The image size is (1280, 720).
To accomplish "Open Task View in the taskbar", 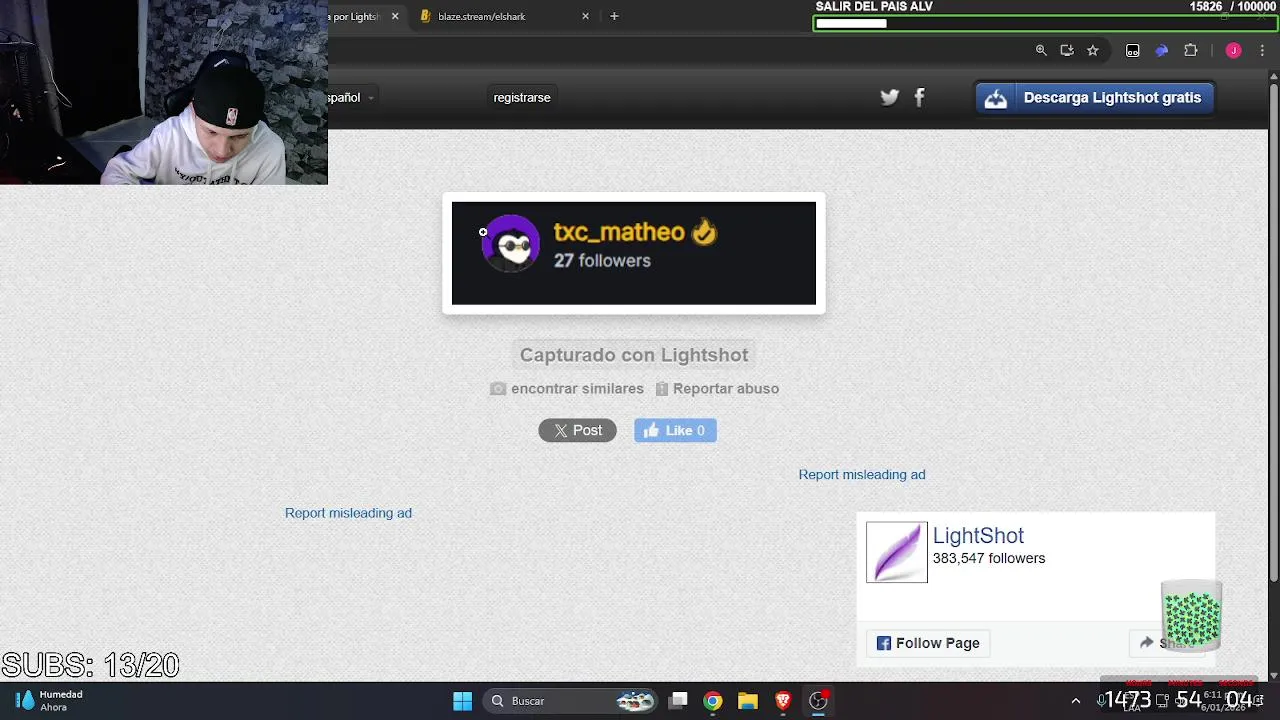I will [678, 701].
